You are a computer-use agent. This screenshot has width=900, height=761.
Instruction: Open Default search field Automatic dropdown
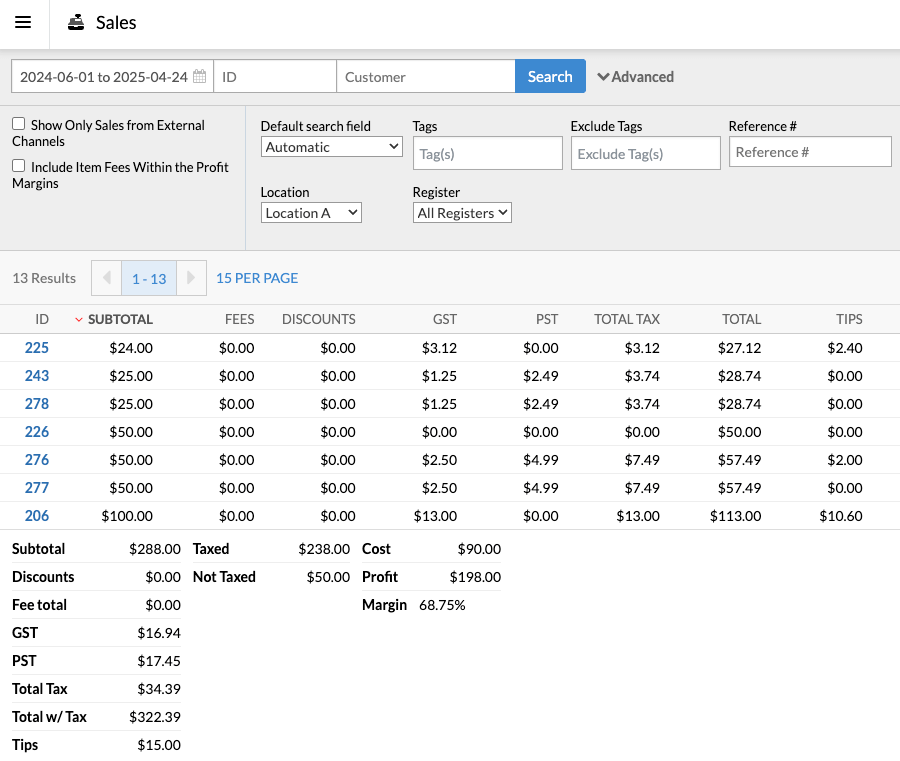[332, 147]
